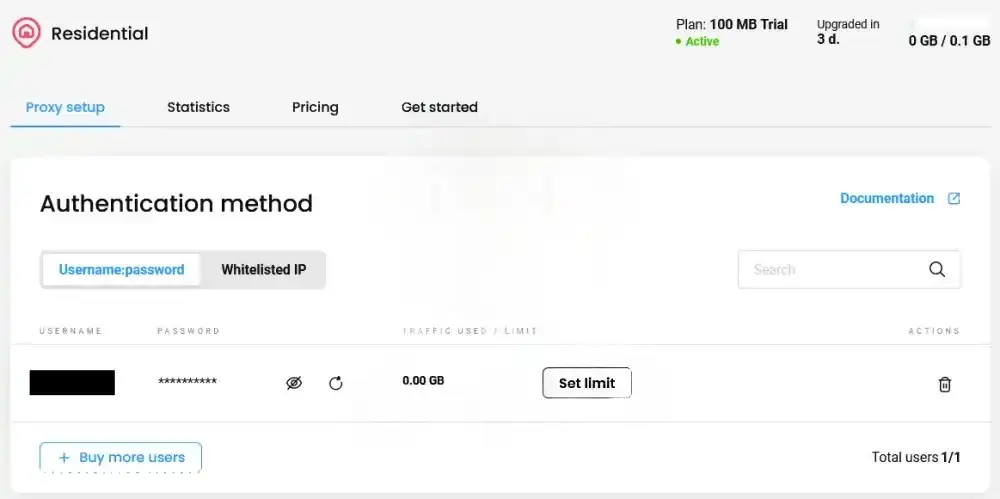This screenshot has height=499, width=1000.
Task: Go to the Get started tab
Action: pyautogui.click(x=439, y=107)
